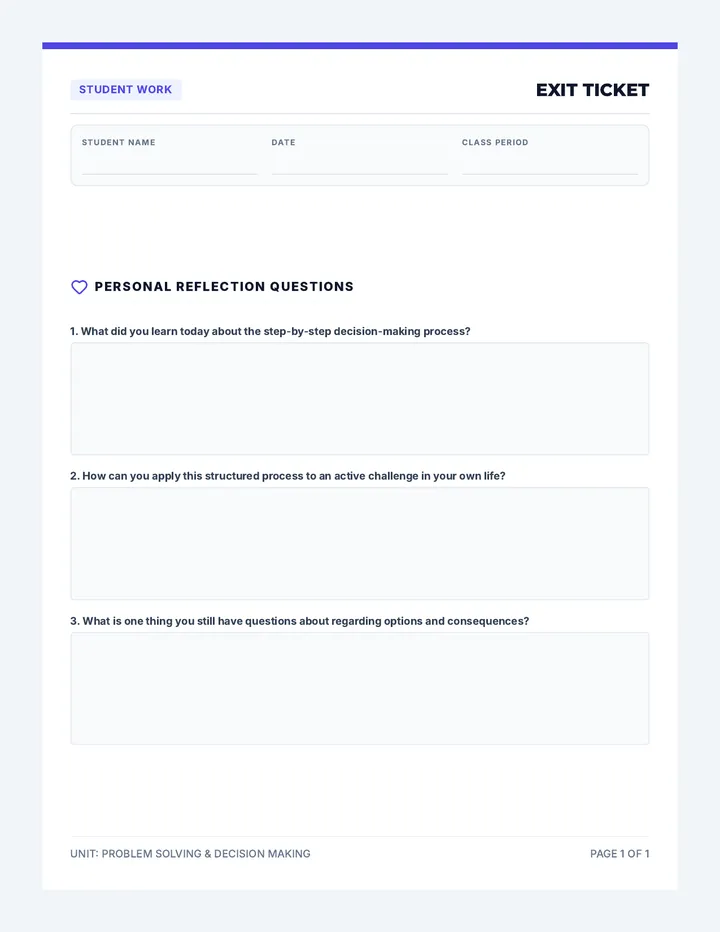Viewport: 720px width, 932px height.
Task: Click question 3 about options and consequences
Action: 300,621
